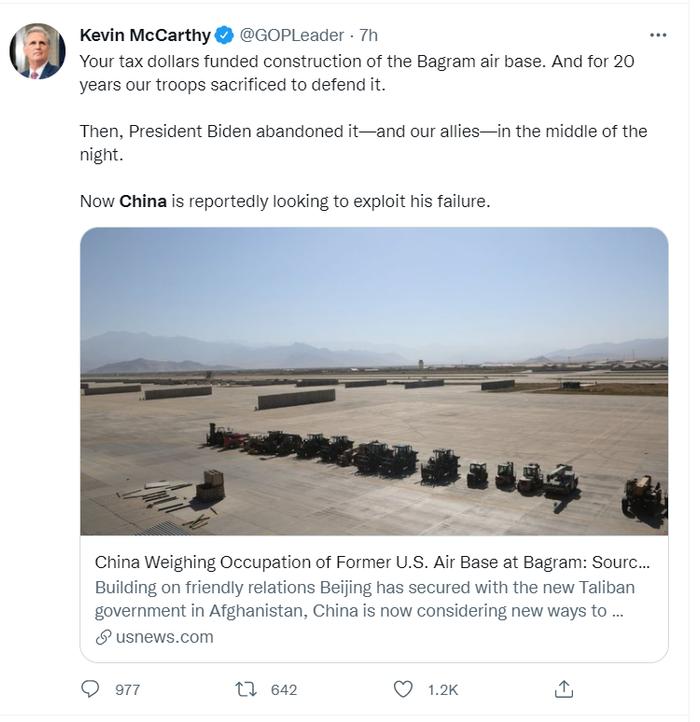Image resolution: width=700 pixels, height=722 pixels.
Task: Click the retweet arrows icon
Action: 246,689
